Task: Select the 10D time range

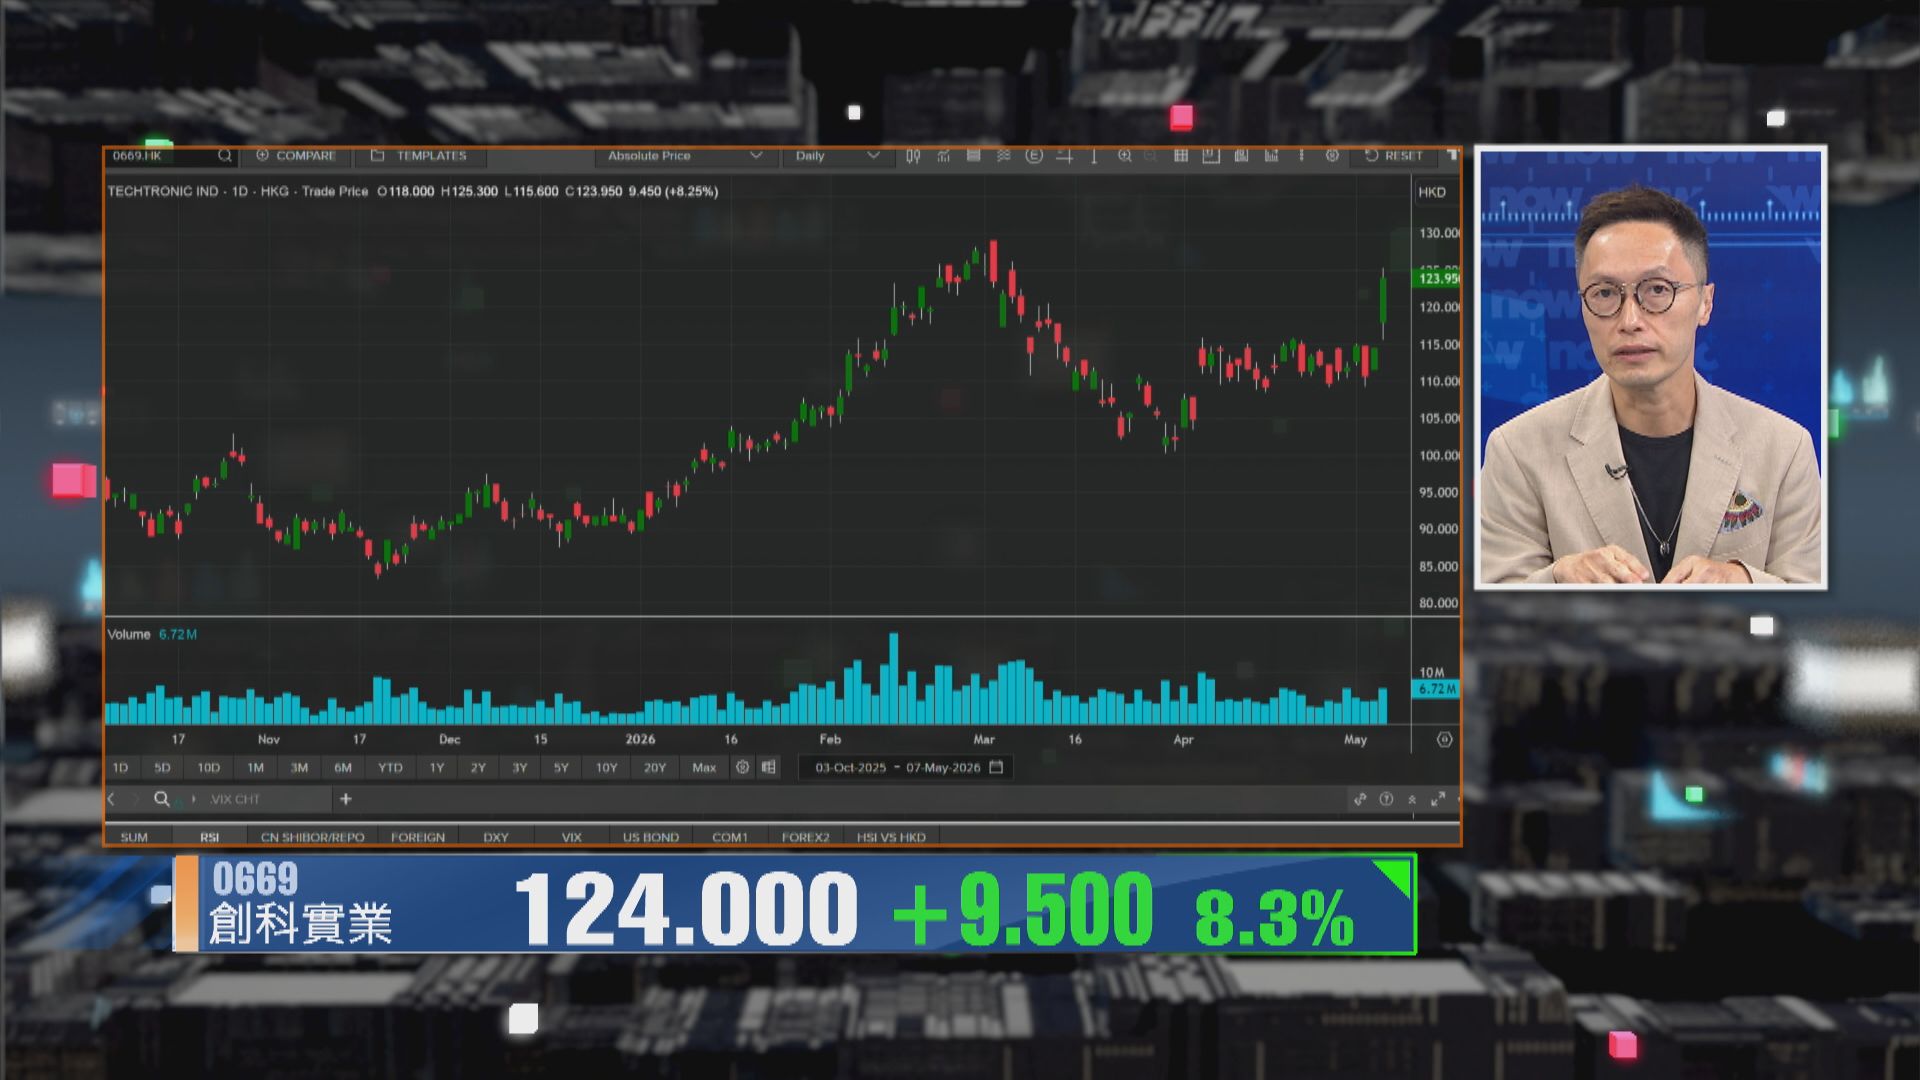Action: pos(208,768)
